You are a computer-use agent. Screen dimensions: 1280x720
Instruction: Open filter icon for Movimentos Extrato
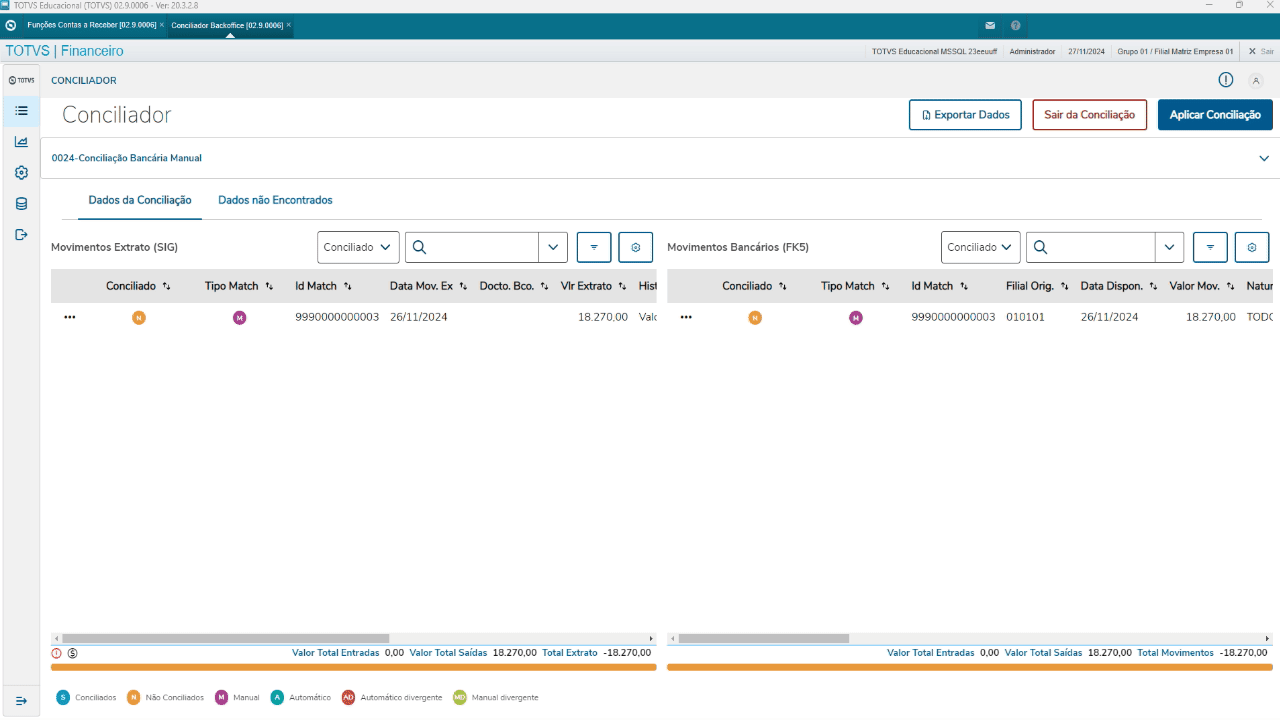(594, 247)
